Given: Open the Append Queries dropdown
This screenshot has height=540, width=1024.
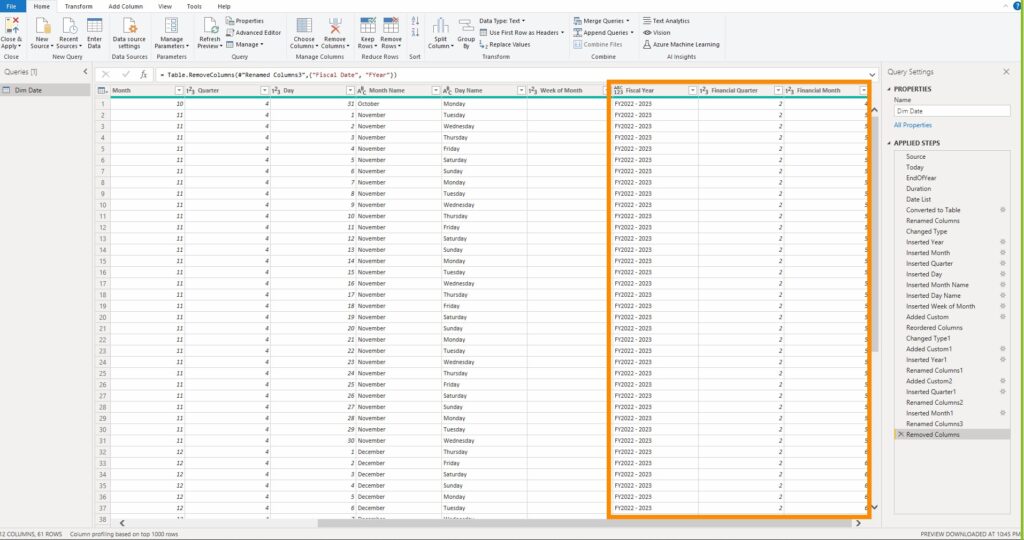Looking at the screenshot, I should (603, 33).
